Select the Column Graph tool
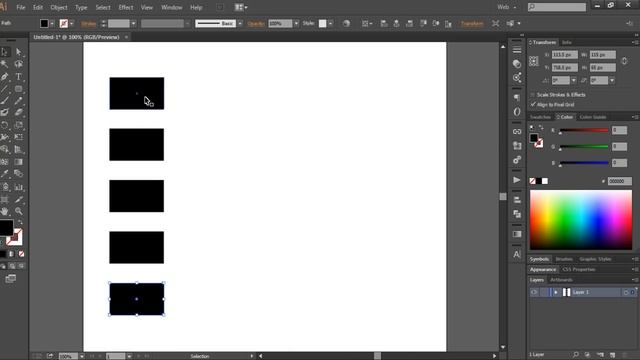This screenshot has height=360, width=640. click(x=18, y=187)
